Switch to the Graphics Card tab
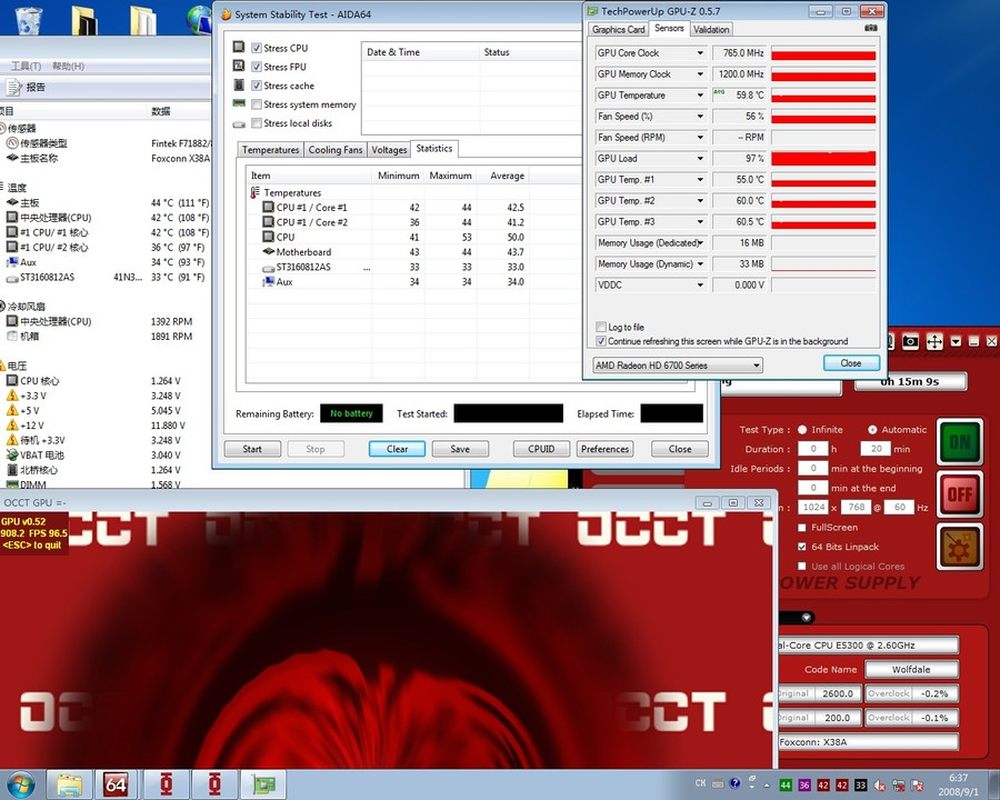 [618, 29]
